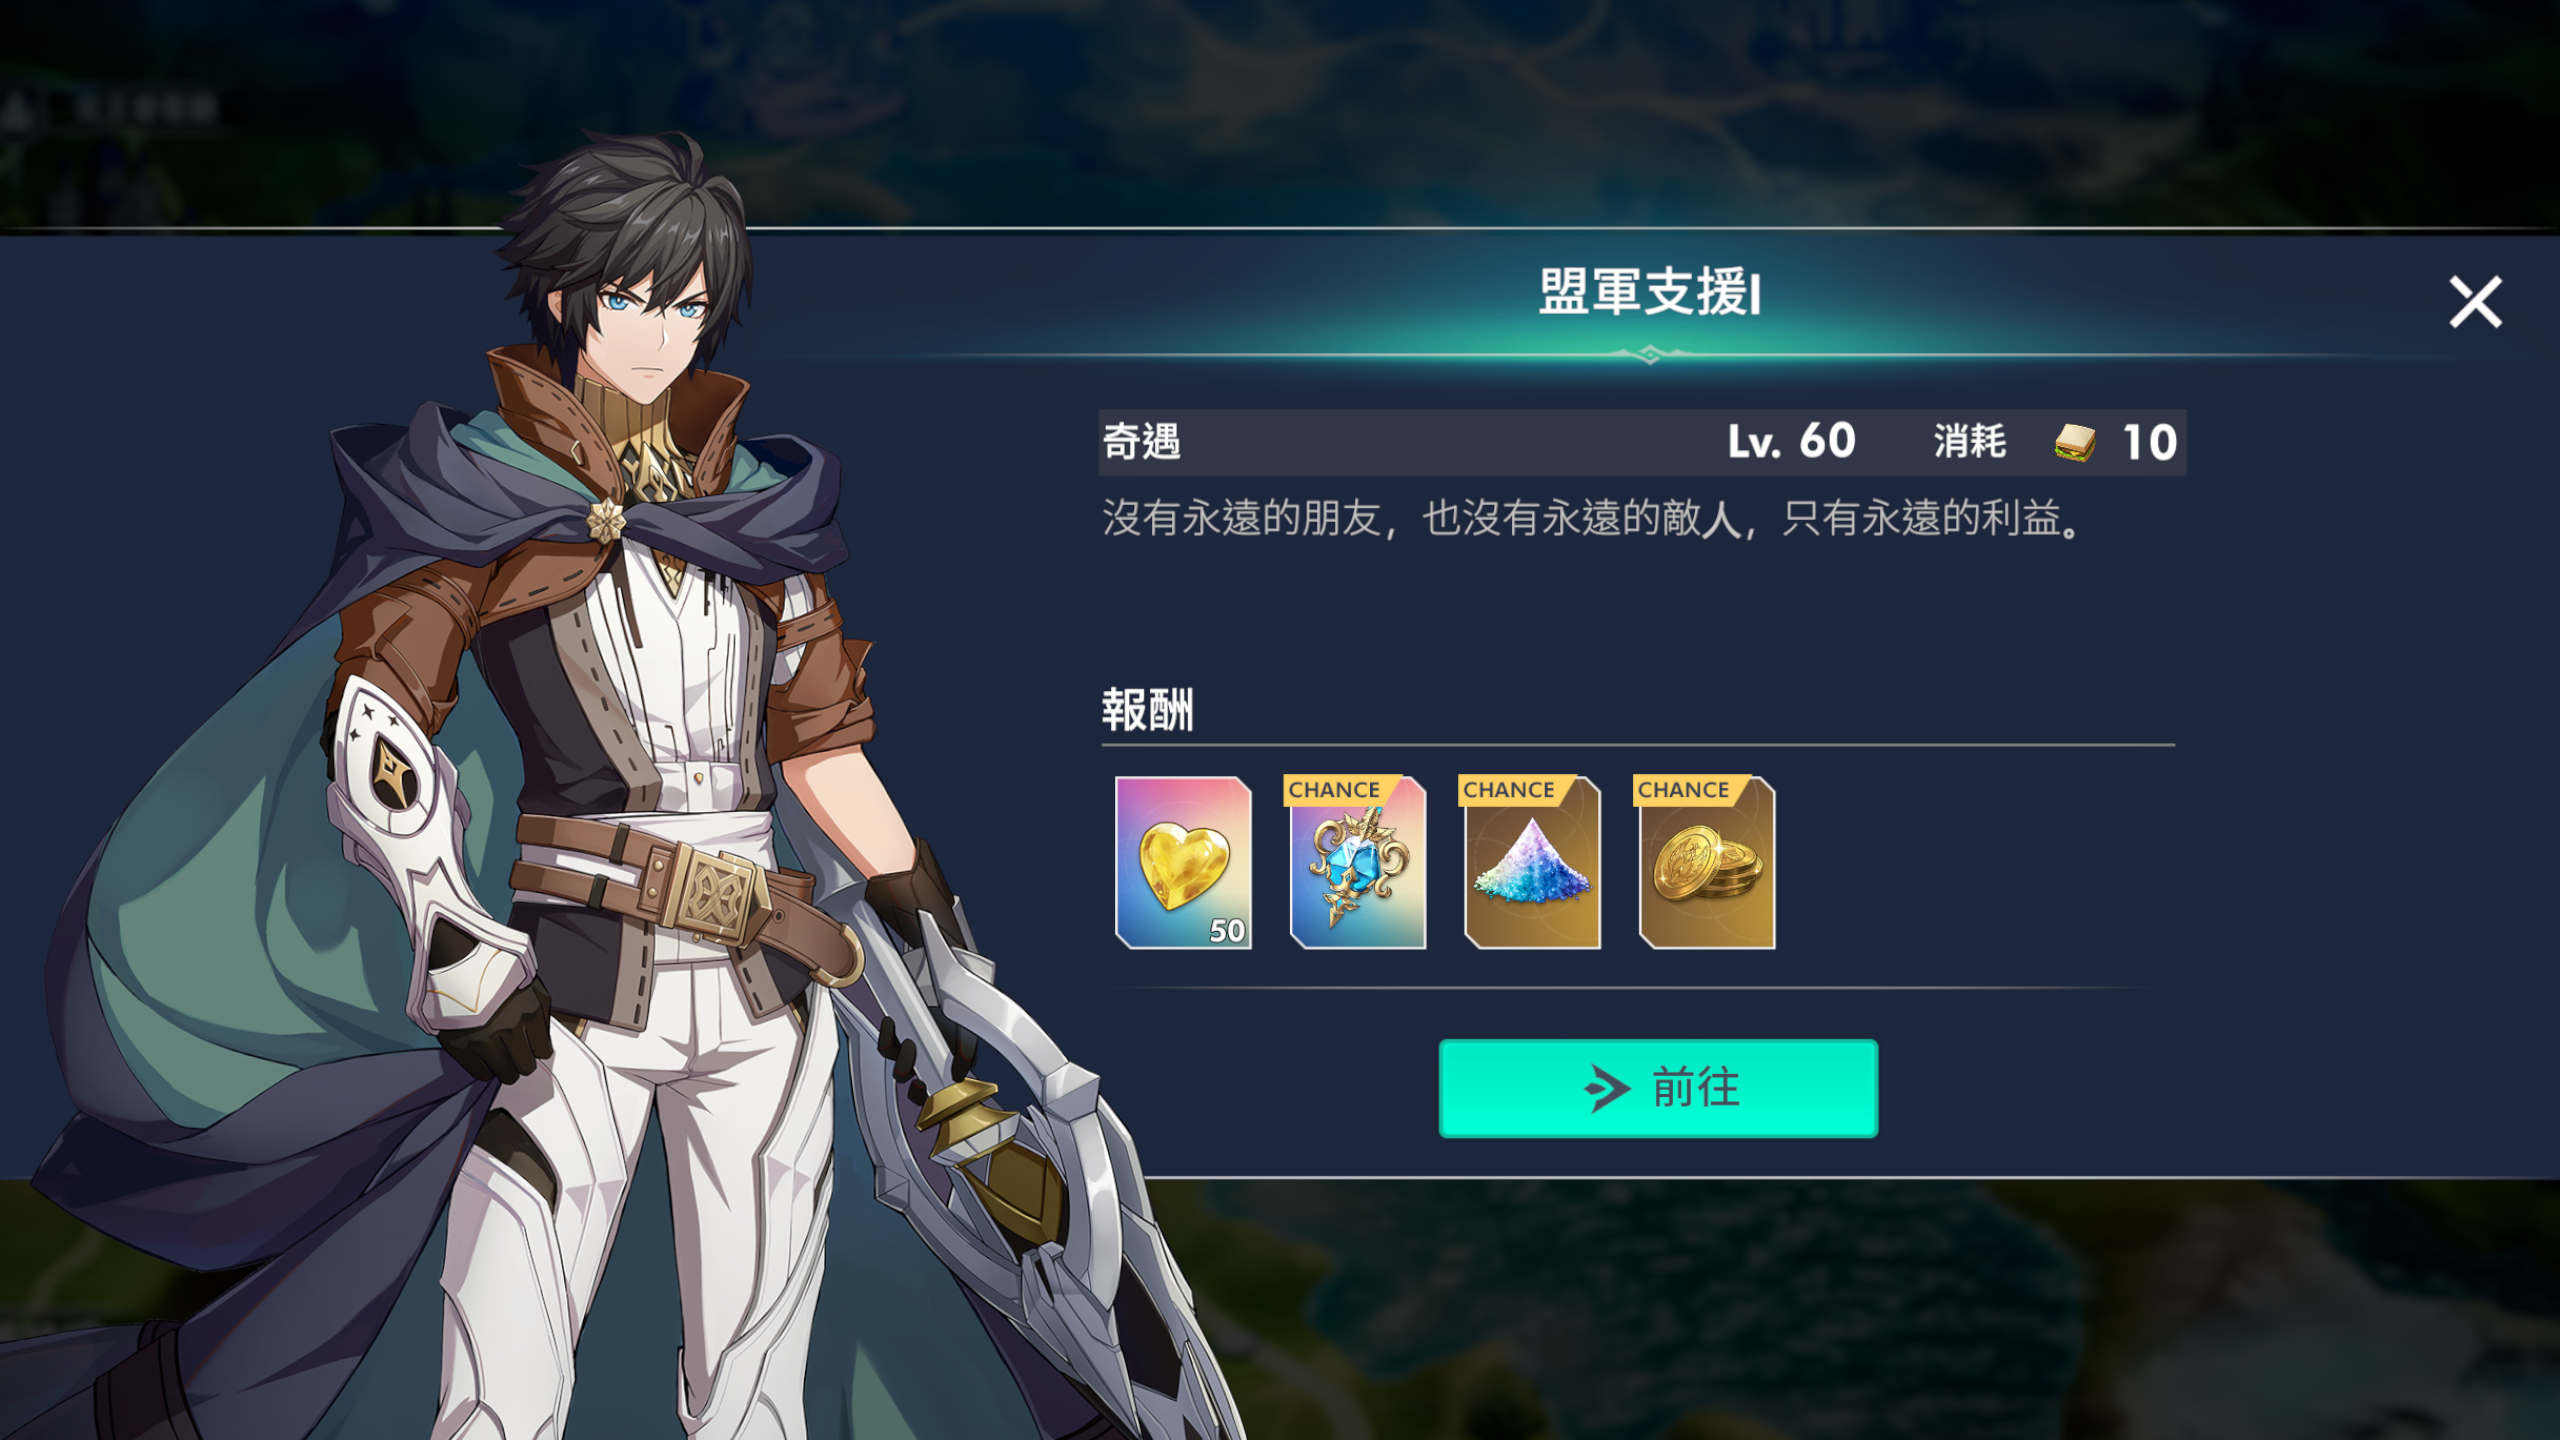The height and width of the screenshot is (1440, 2560).
Task: Open the rainbow crystal powder reward
Action: [1532, 862]
